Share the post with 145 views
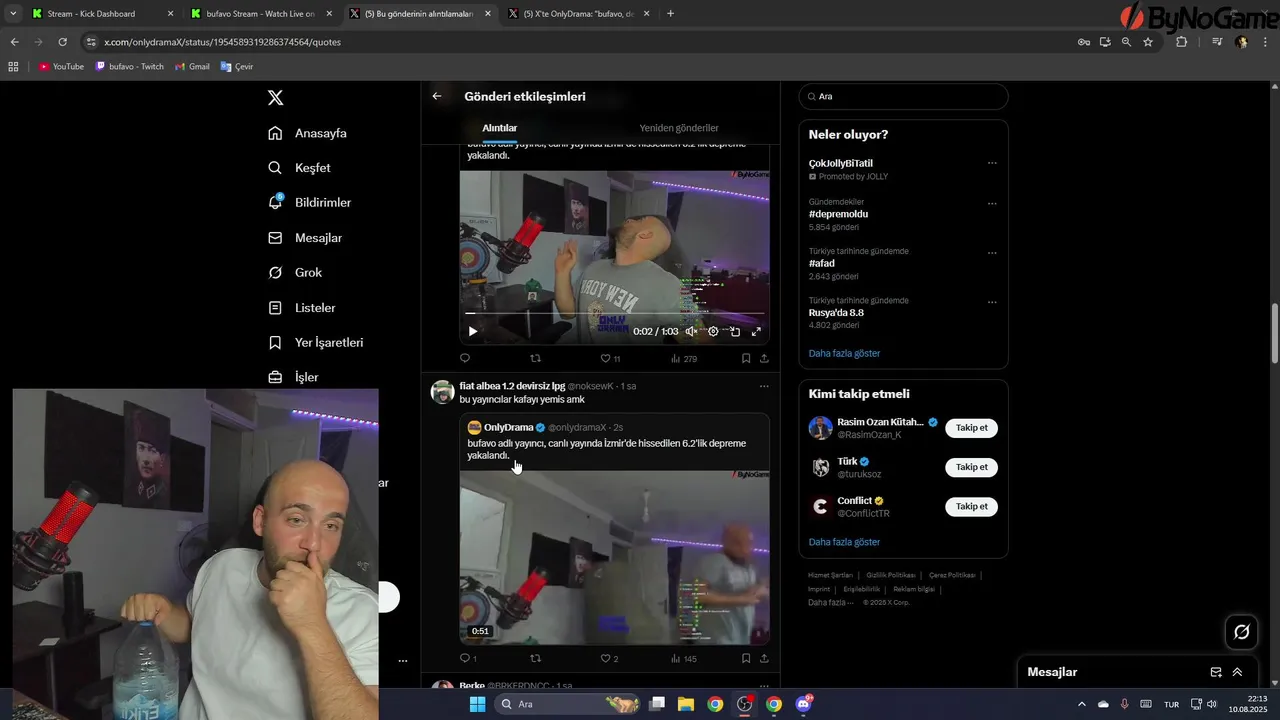This screenshot has height=720, width=1280. (765, 658)
